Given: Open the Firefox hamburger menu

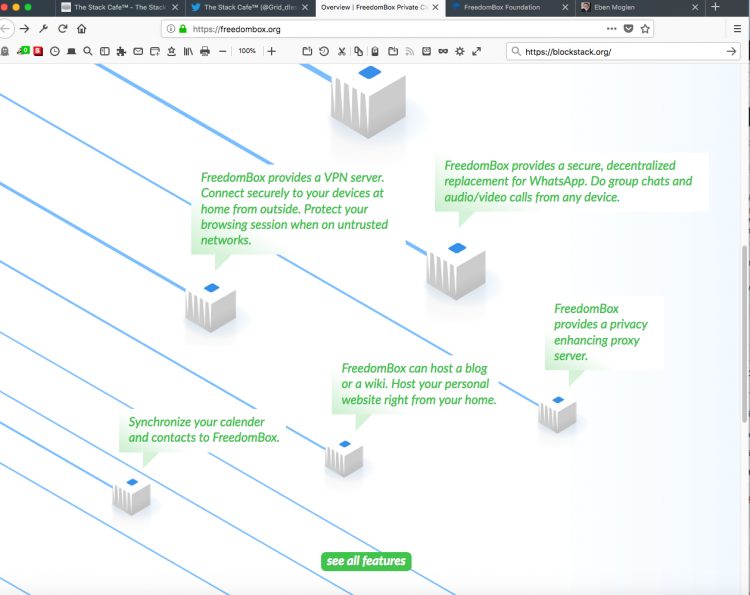Looking at the screenshot, I should pyautogui.click(x=737, y=29).
